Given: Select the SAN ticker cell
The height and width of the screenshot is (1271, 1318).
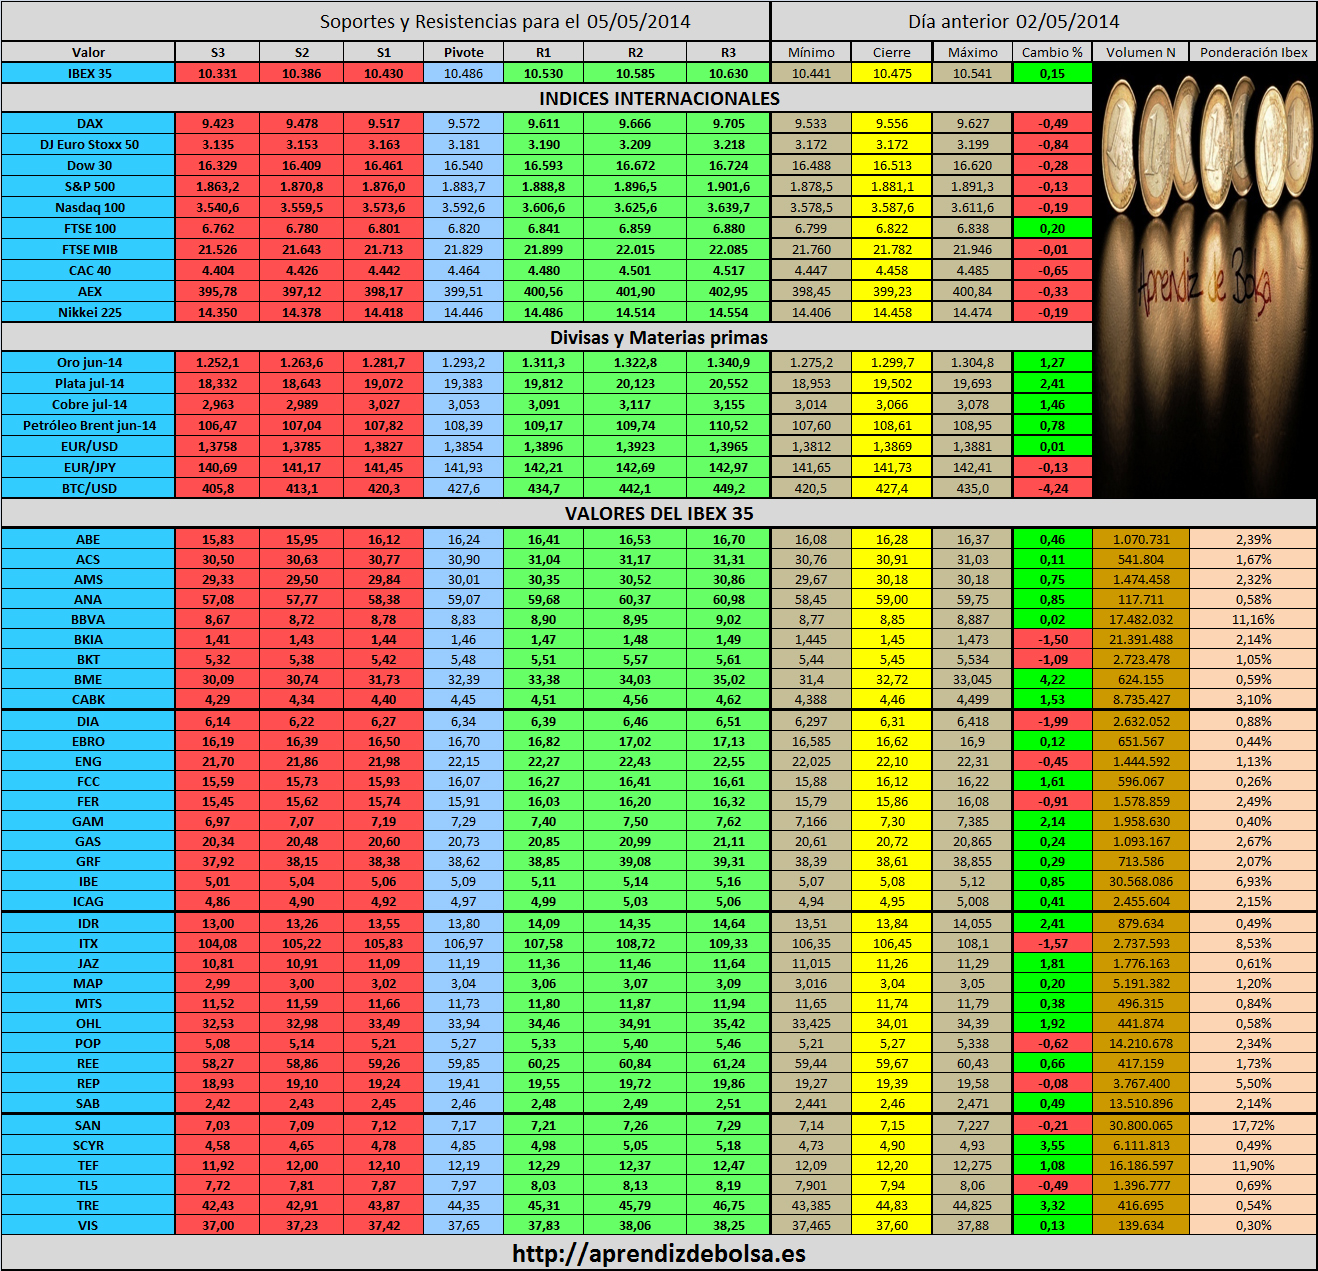Looking at the screenshot, I should coord(88,1125).
